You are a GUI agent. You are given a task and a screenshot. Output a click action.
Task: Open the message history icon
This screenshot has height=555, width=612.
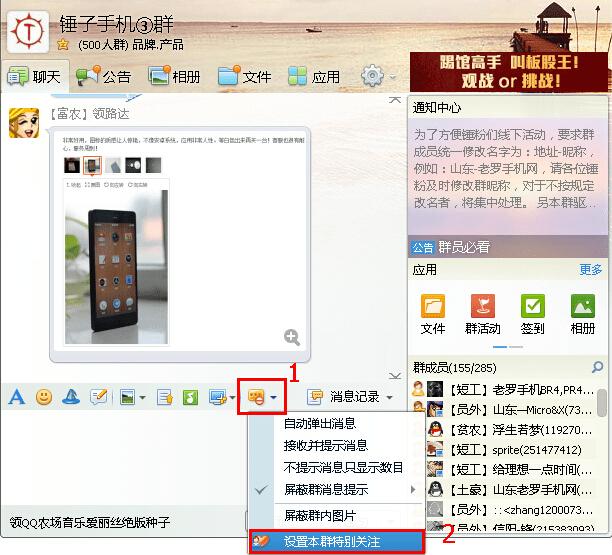point(315,397)
